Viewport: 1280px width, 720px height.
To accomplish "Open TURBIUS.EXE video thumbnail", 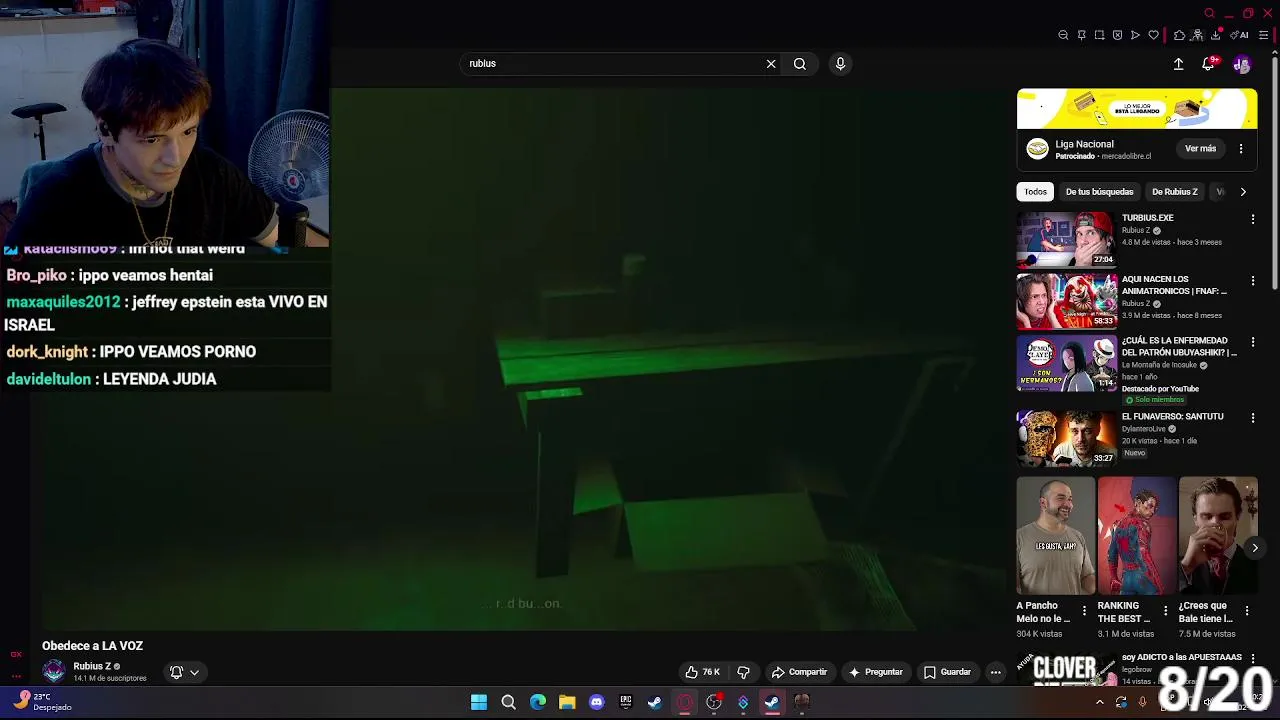I will tap(1067, 239).
